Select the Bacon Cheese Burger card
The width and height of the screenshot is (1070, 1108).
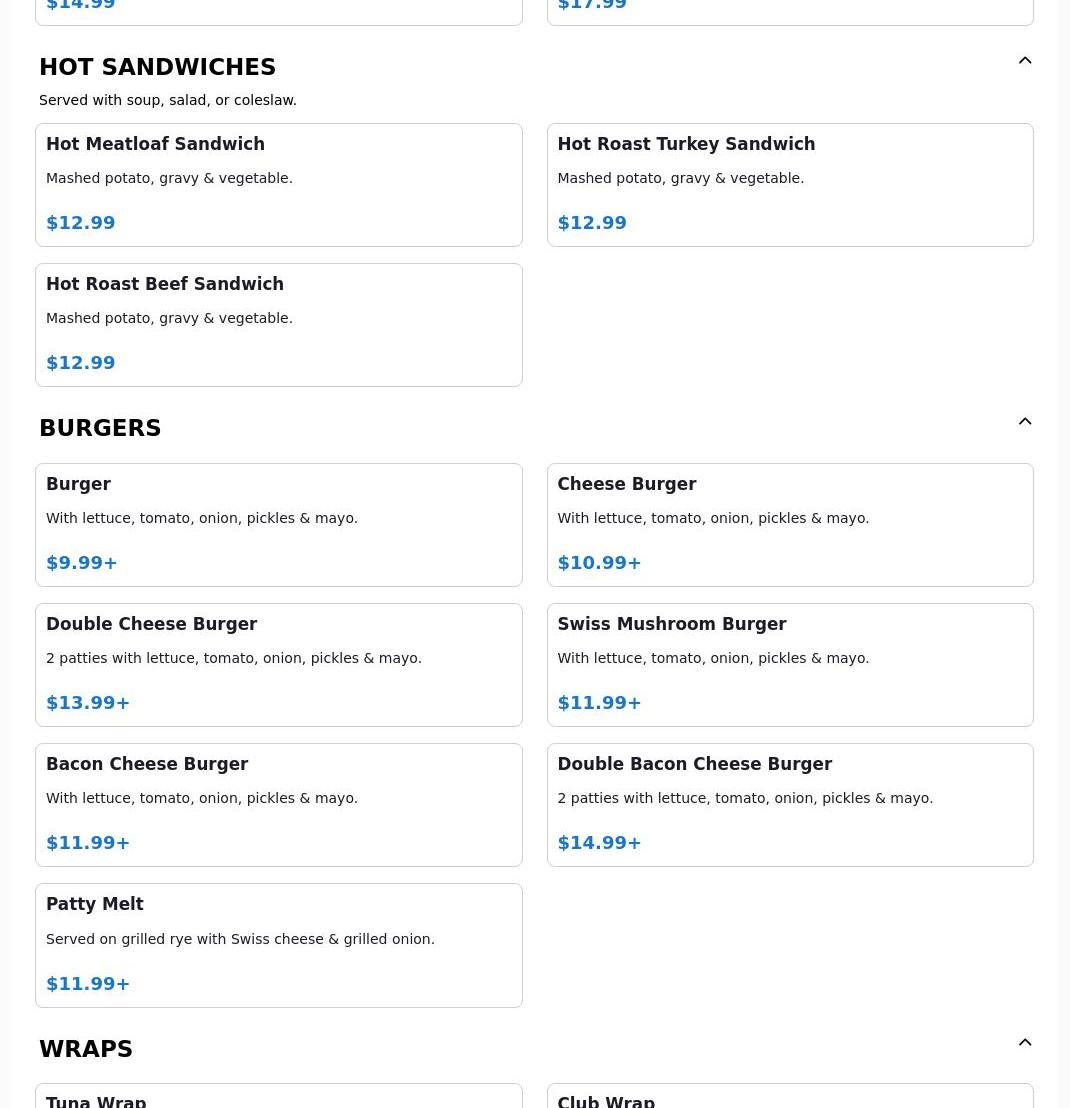[x=278, y=805]
